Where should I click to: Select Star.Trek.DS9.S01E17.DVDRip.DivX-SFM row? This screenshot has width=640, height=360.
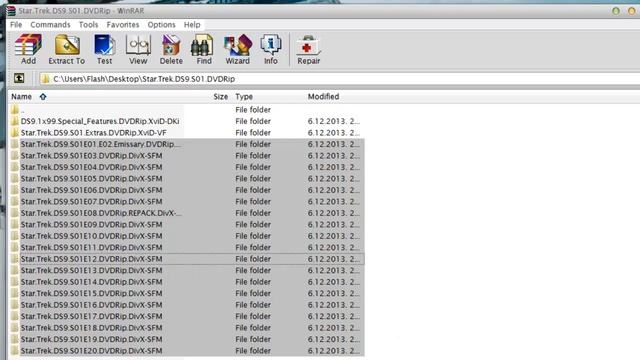(x=186, y=316)
